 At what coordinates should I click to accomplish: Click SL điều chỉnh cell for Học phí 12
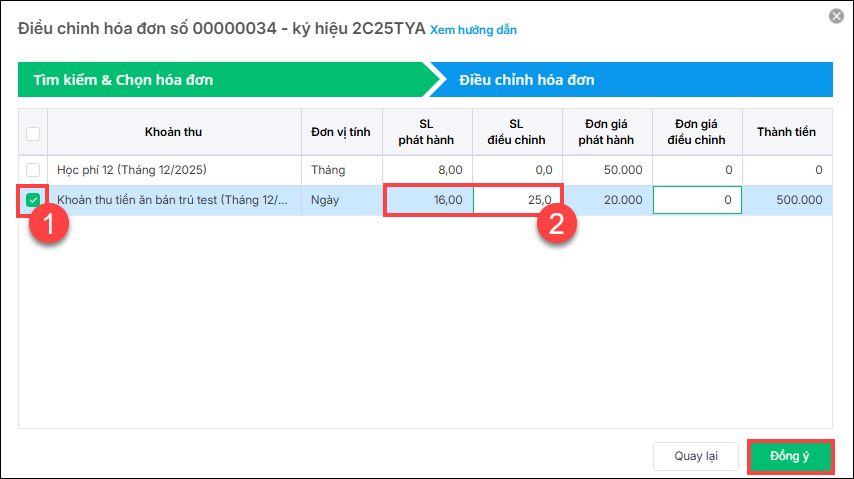(517, 170)
